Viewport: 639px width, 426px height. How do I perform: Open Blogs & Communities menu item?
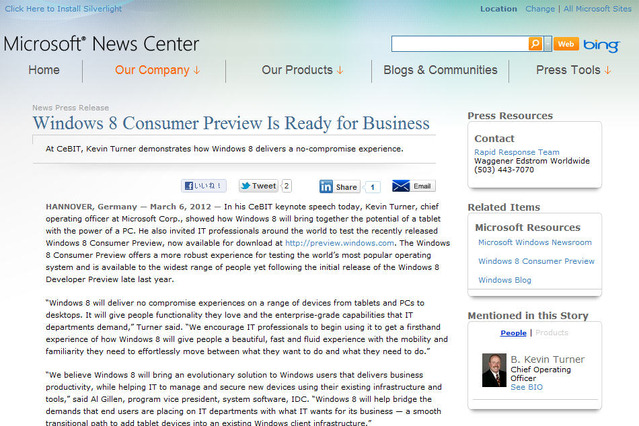440,70
